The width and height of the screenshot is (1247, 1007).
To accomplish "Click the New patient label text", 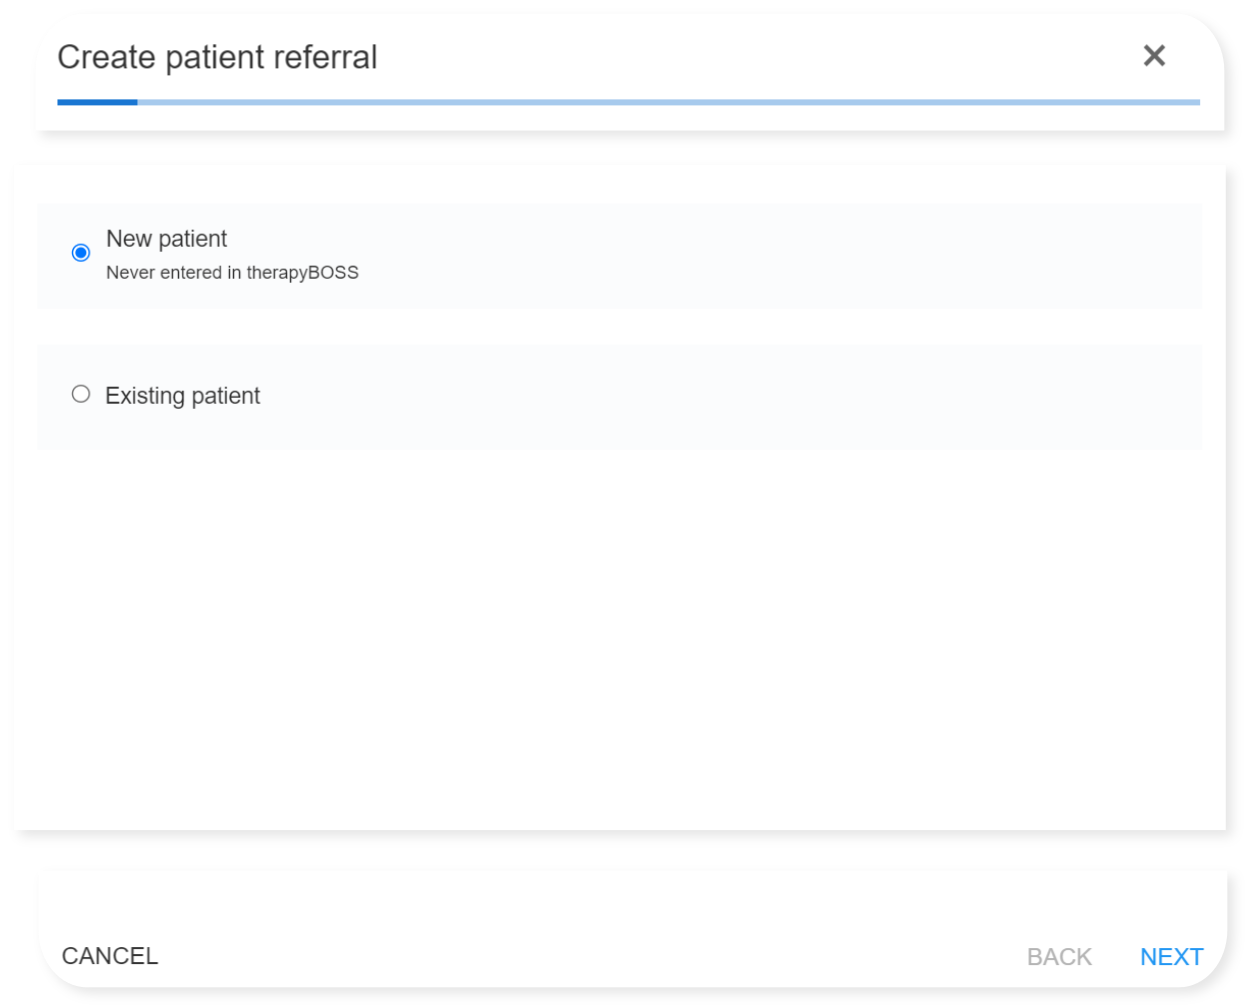I will [x=166, y=239].
